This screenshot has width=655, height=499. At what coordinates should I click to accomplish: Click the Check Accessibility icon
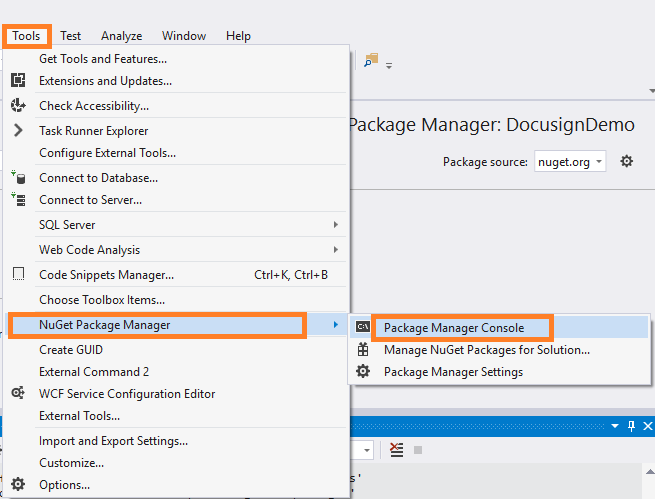[x=18, y=105]
